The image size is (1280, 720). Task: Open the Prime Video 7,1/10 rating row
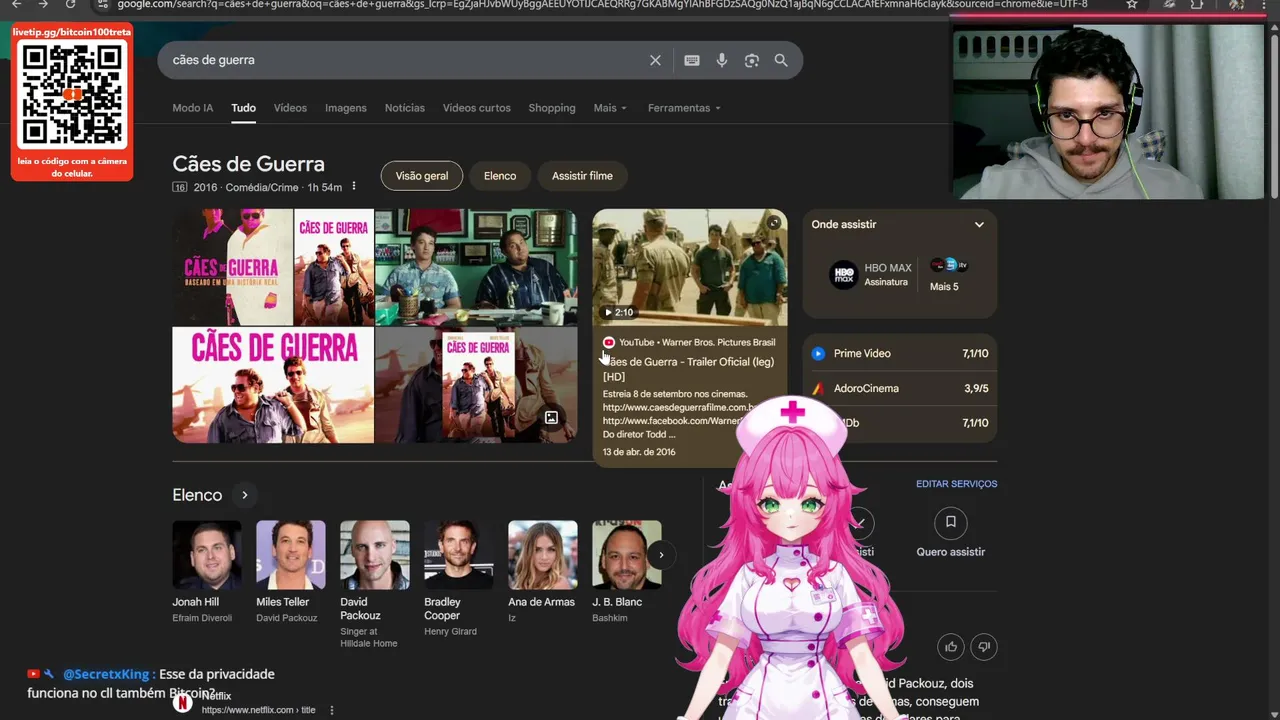click(899, 353)
